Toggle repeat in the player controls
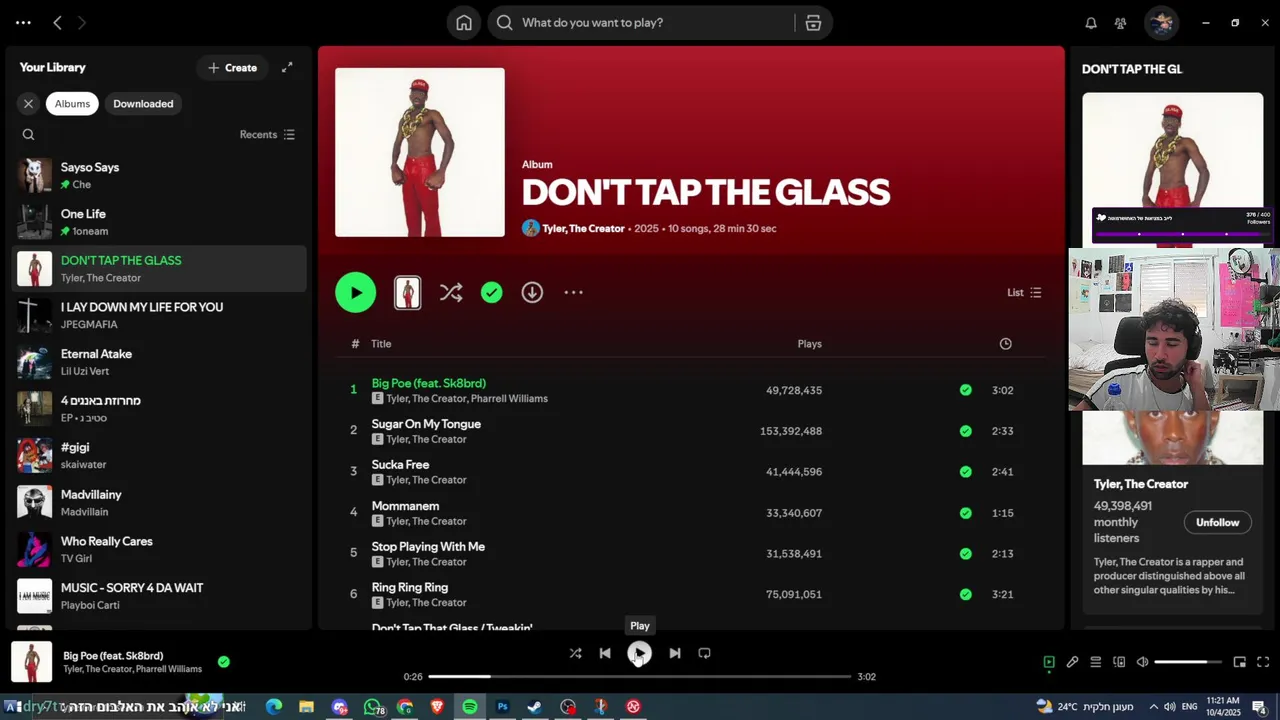Image resolution: width=1280 pixels, height=720 pixels. [x=704, y=653]
